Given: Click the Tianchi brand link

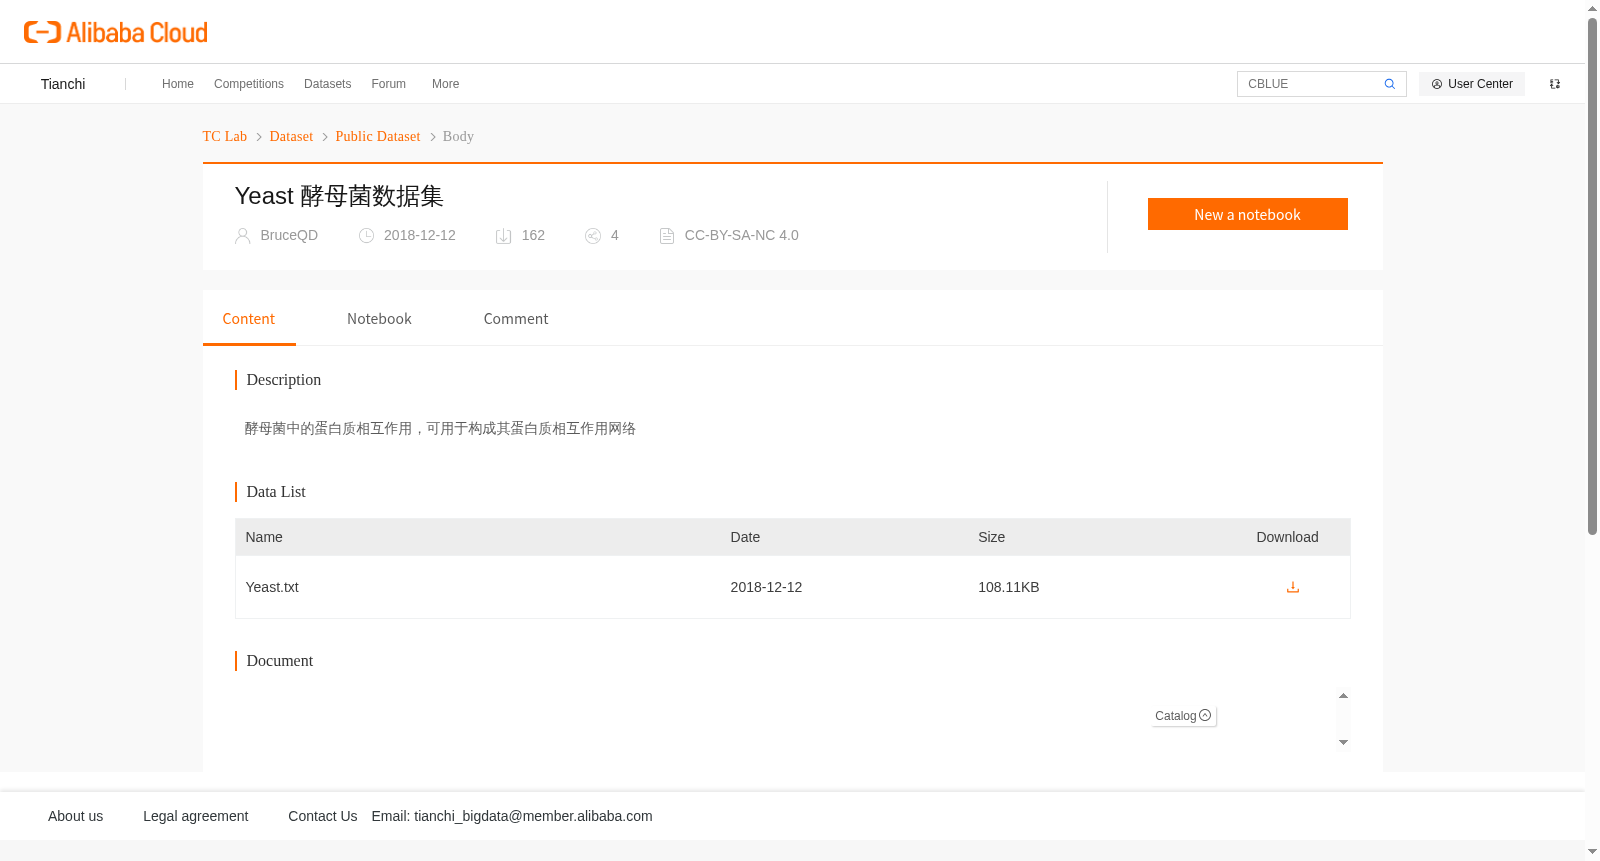Looking at the screenshot, I should [63, 84].
